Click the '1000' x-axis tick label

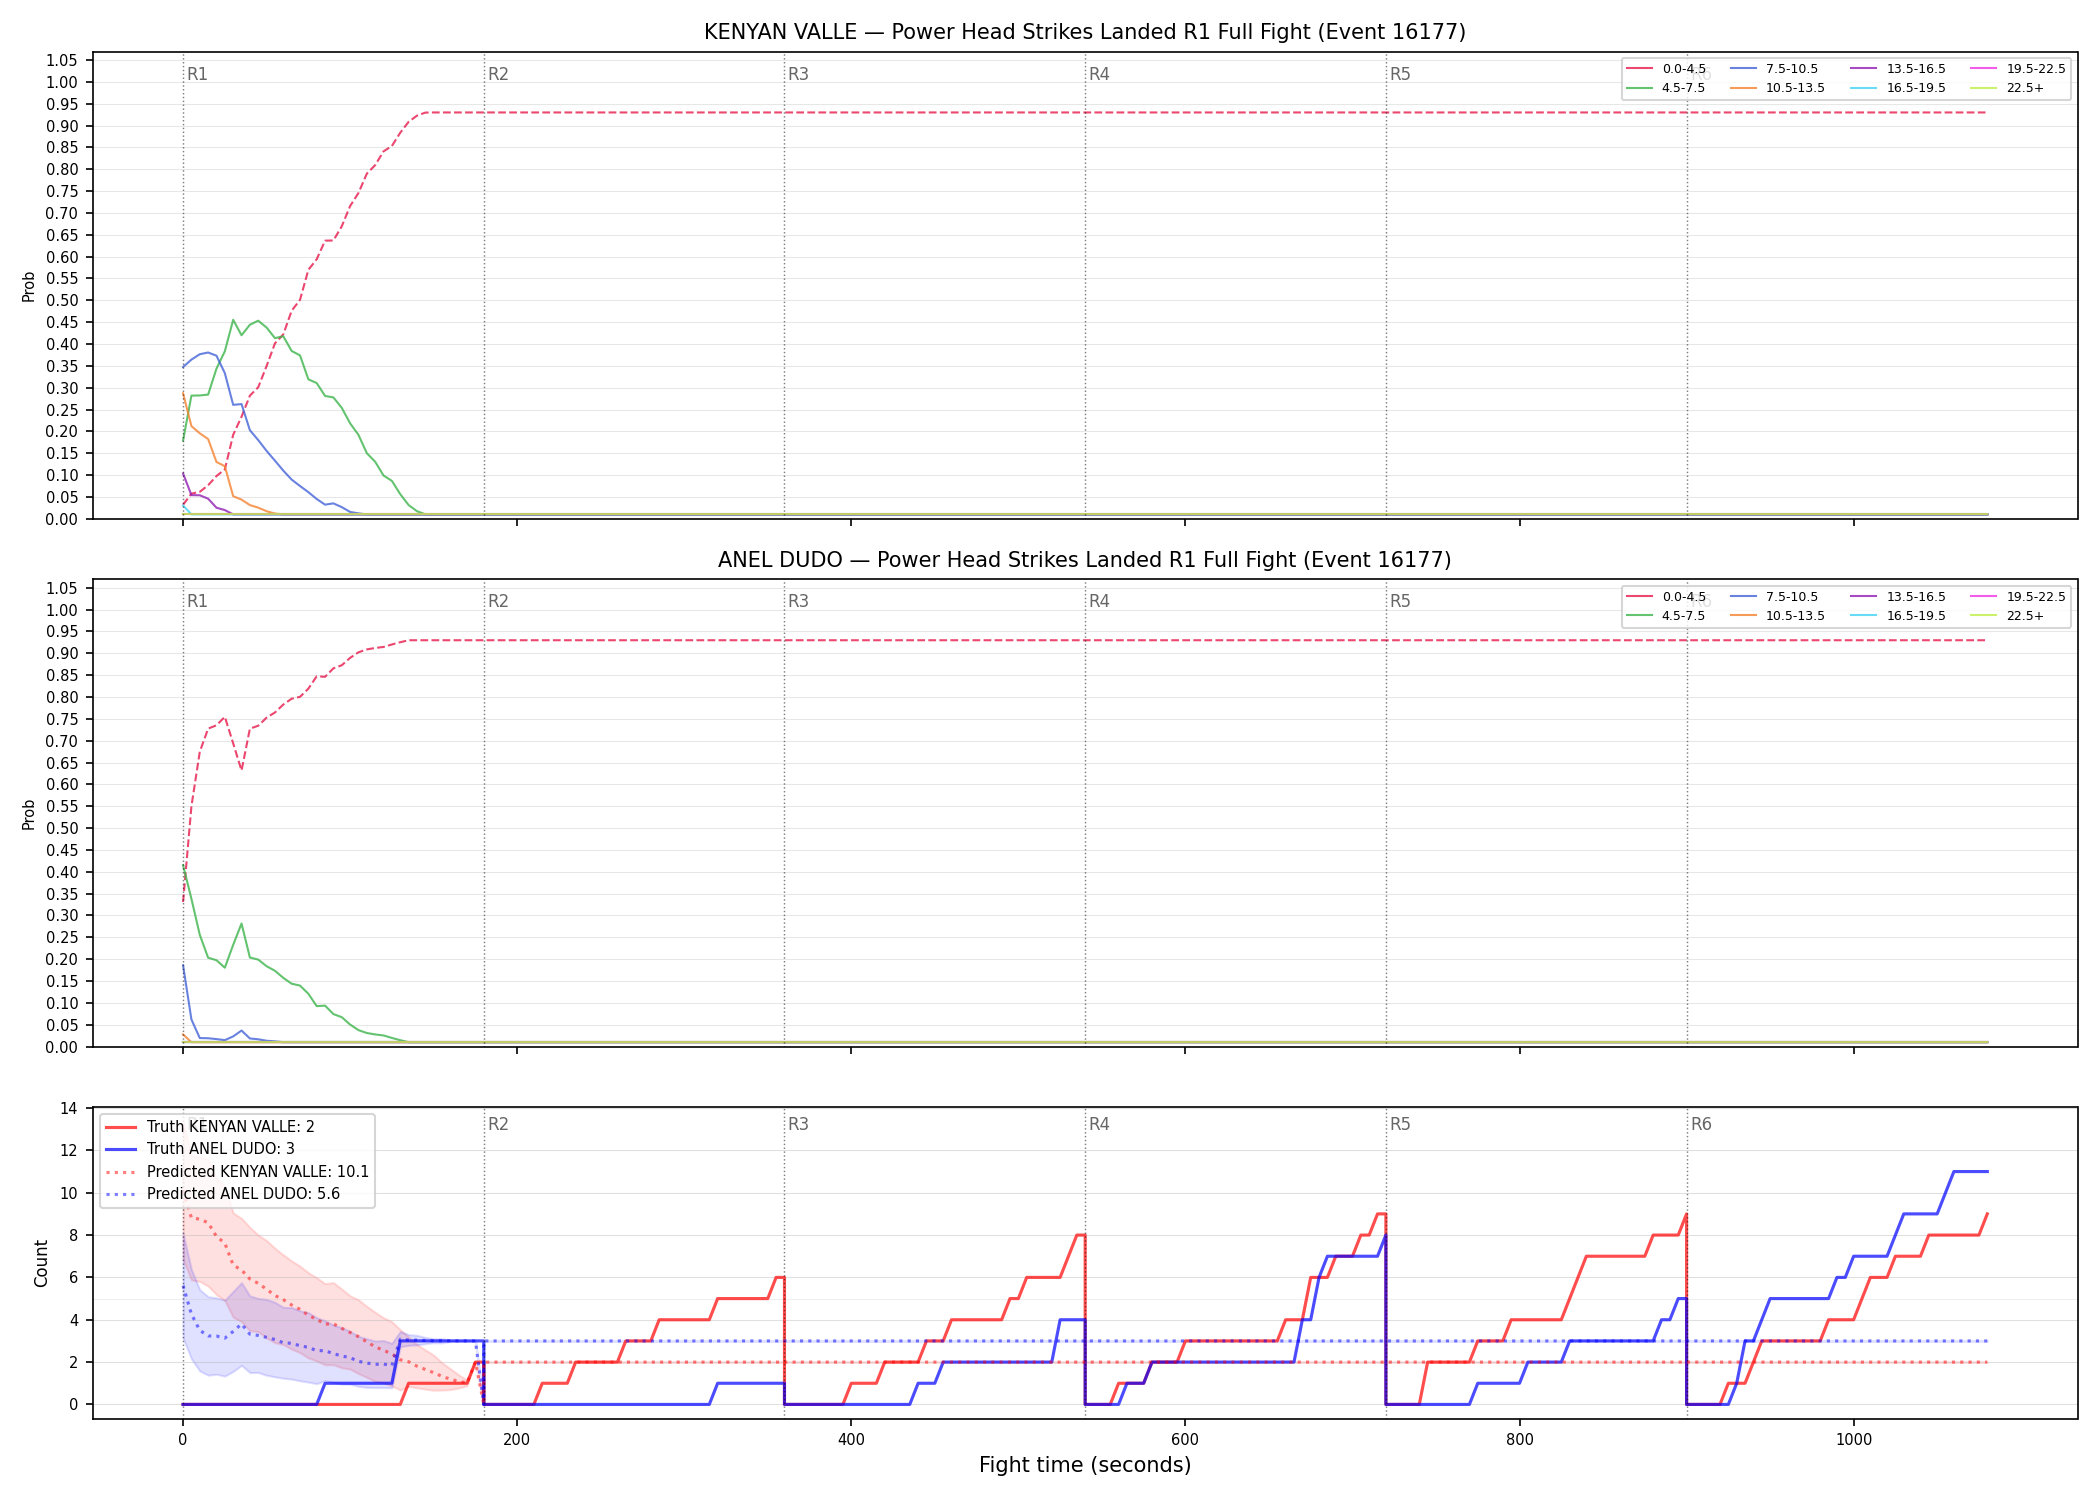point(1853,1440)
